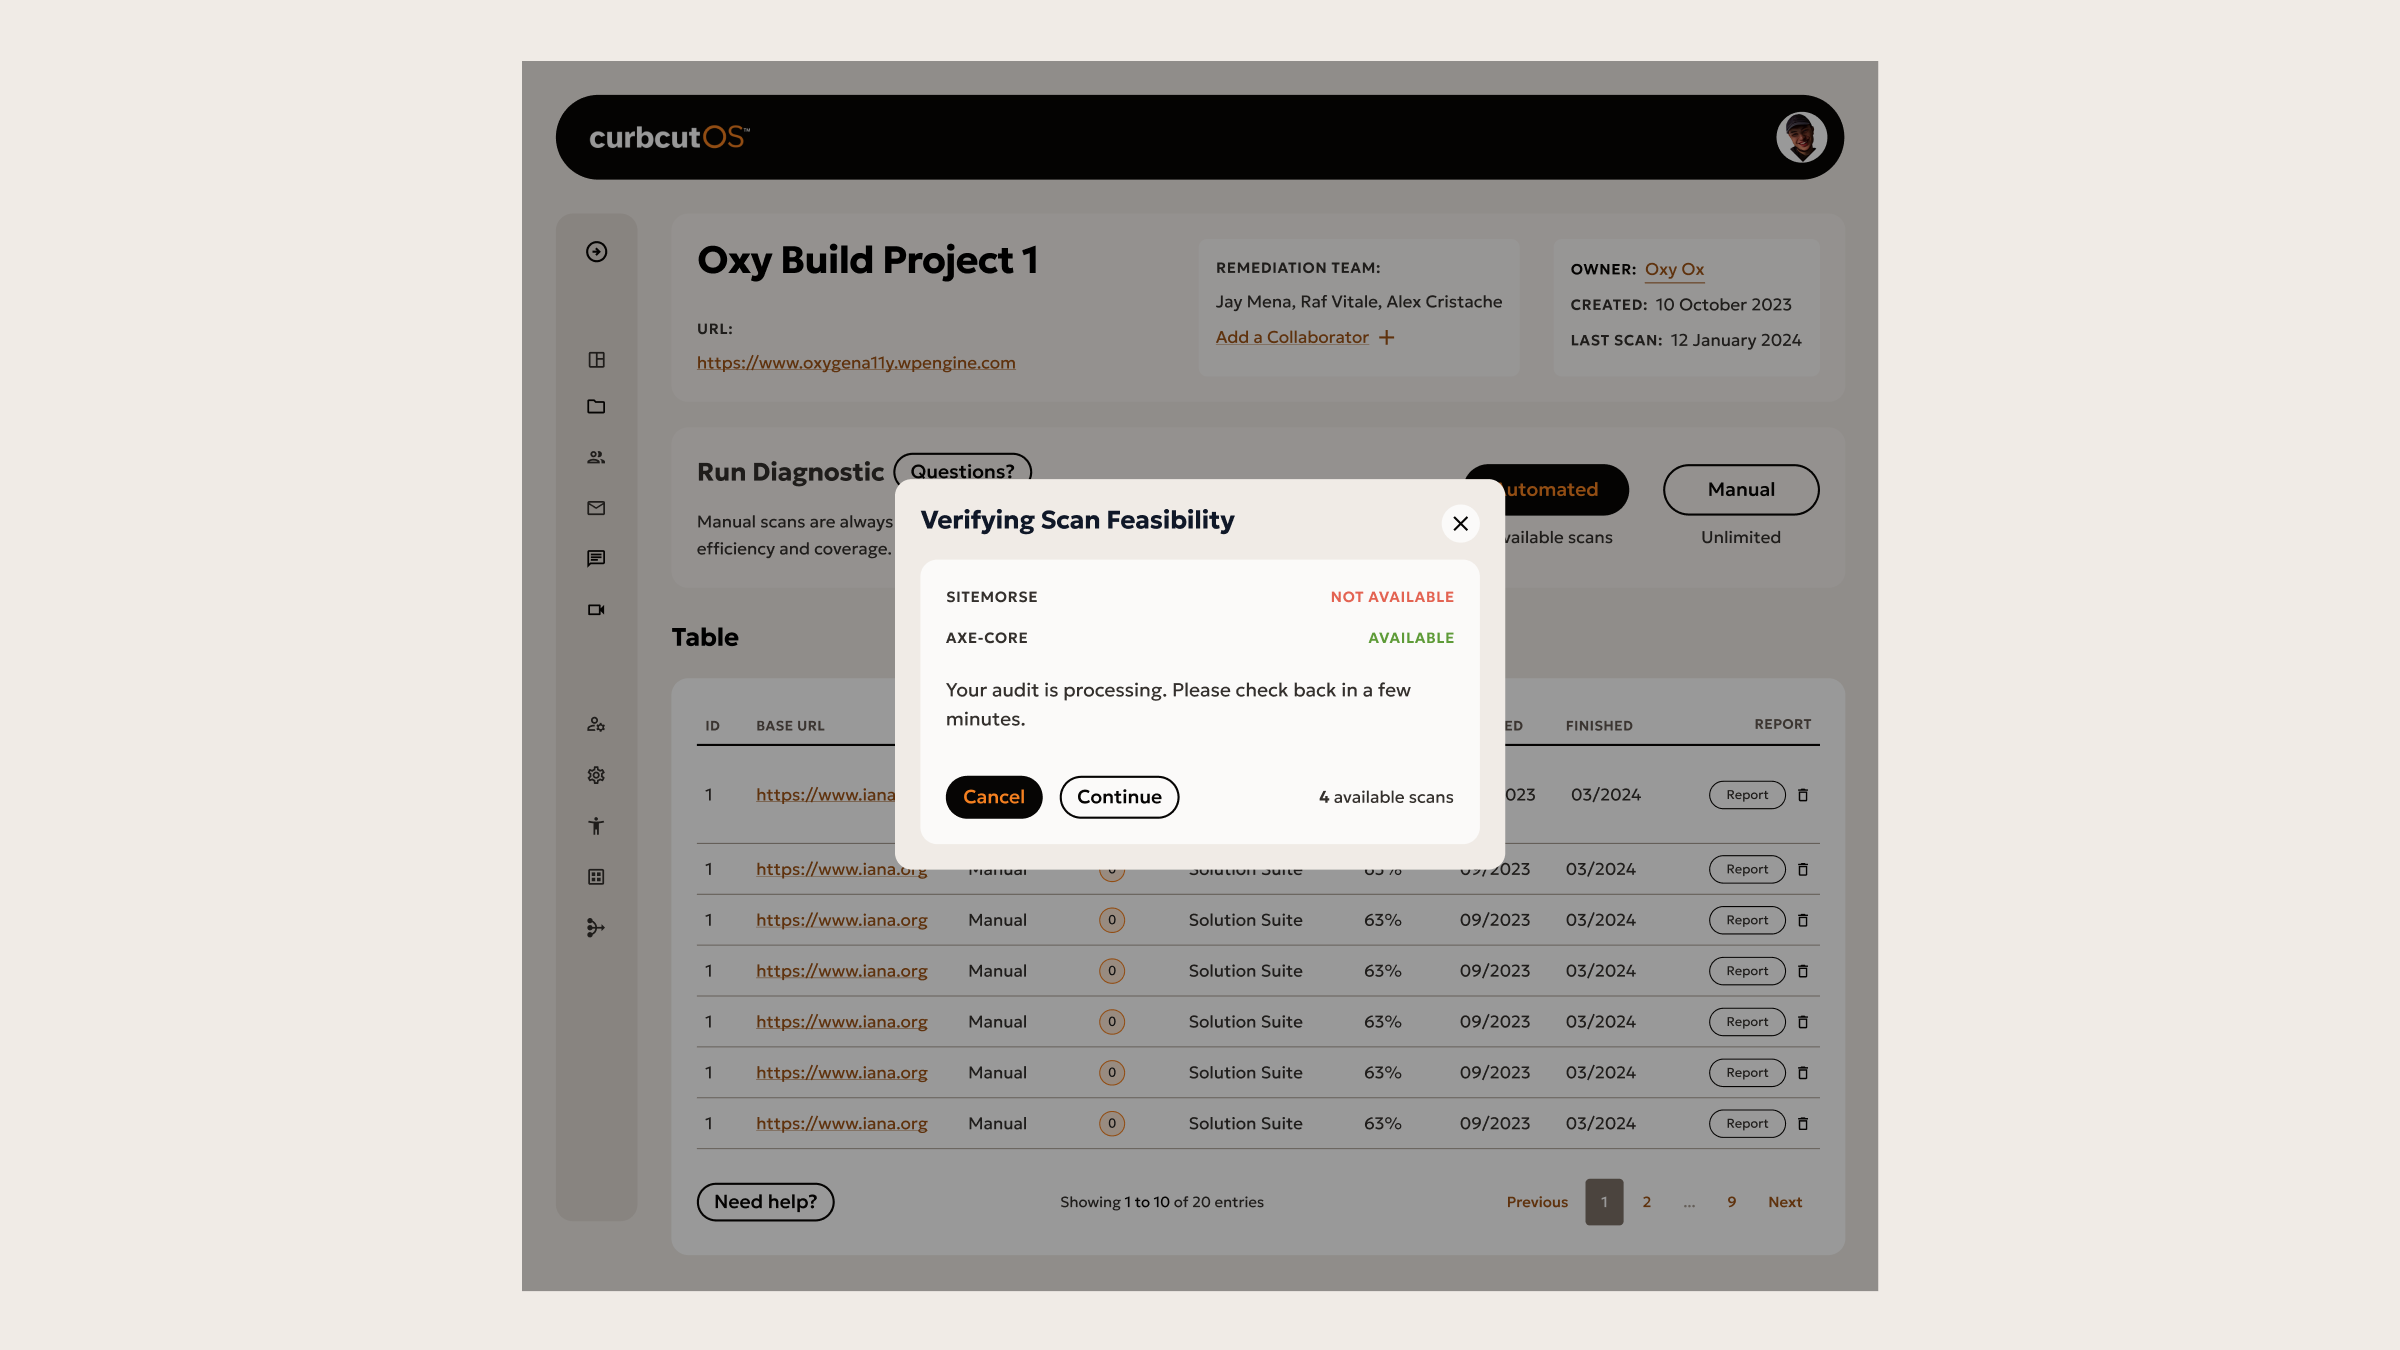
Task: Select the mail/messages icon
Action: (597, 508)
